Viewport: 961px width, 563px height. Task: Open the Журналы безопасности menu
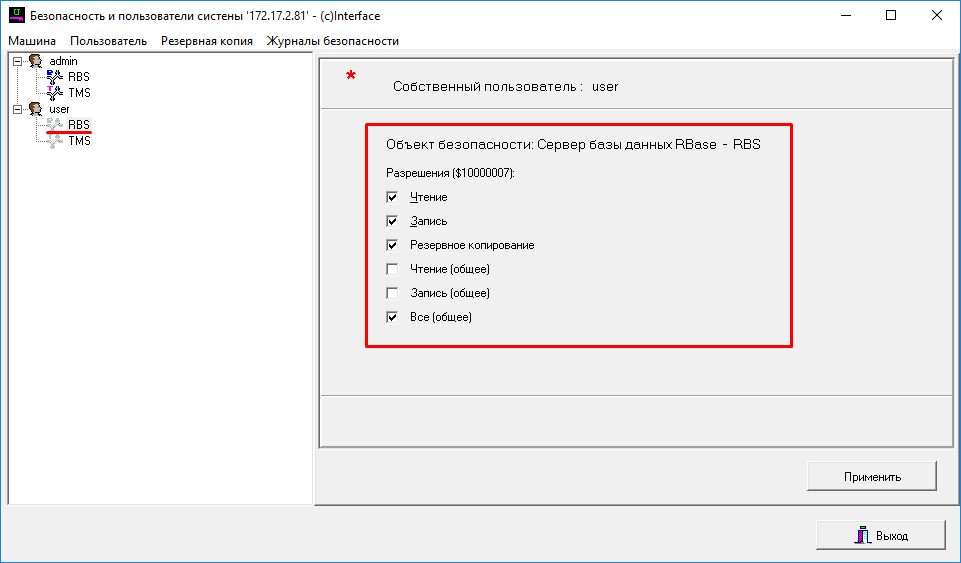tap(332, 41)
